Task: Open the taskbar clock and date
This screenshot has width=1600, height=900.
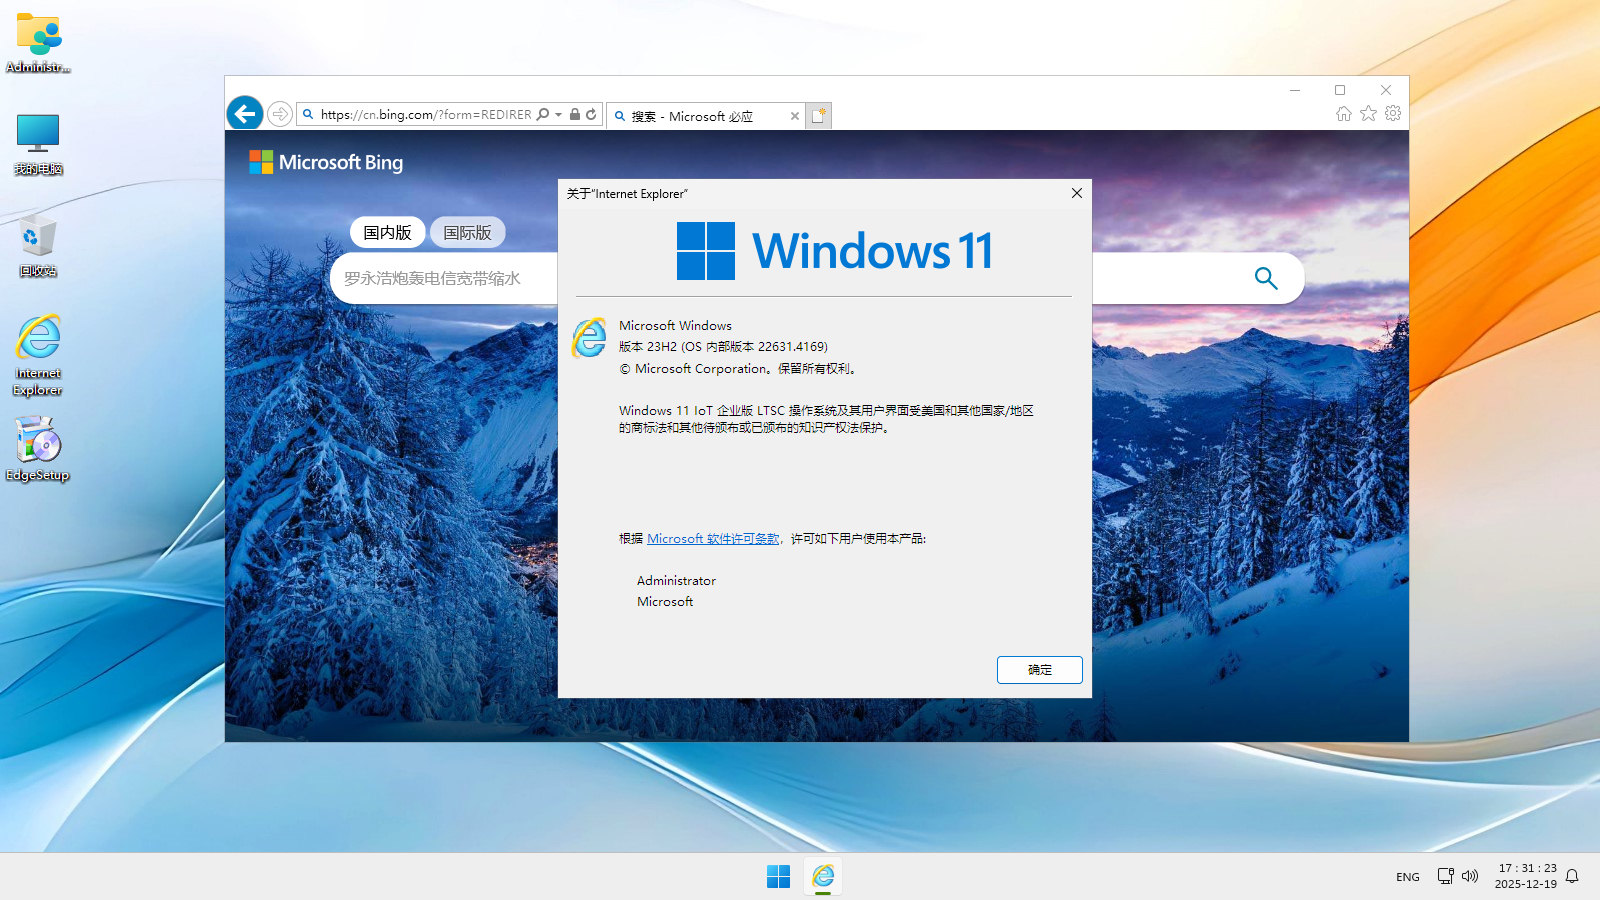Action: point(1526,876)
